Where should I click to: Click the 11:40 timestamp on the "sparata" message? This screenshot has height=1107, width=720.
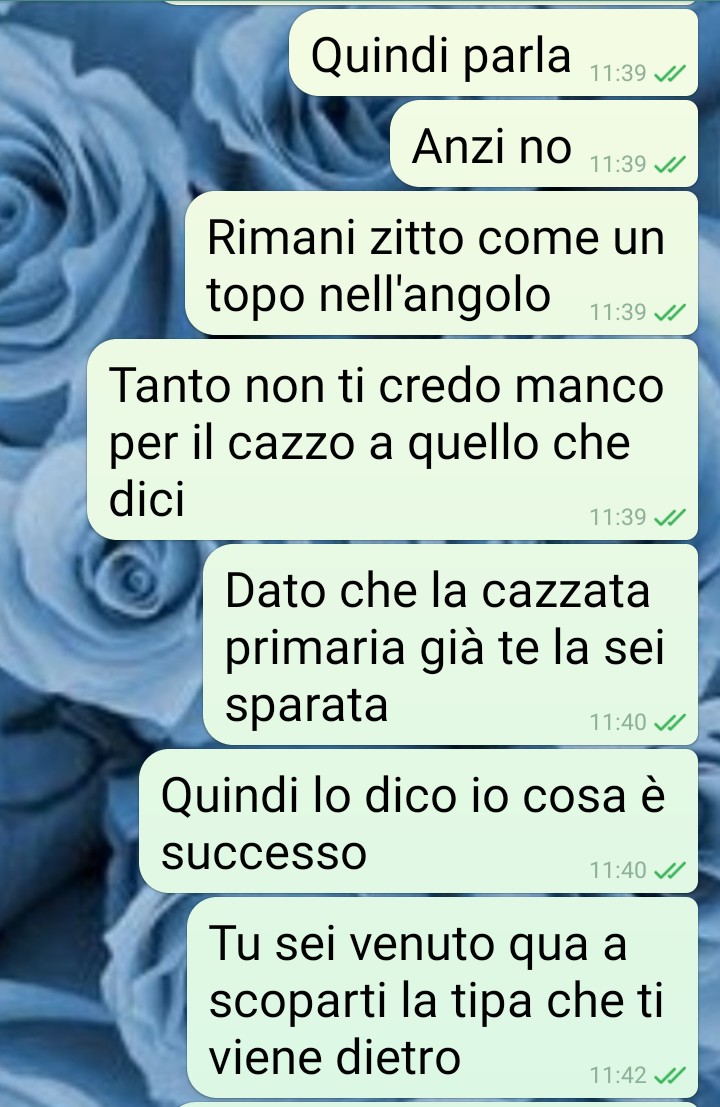click(x=618, y=722)
